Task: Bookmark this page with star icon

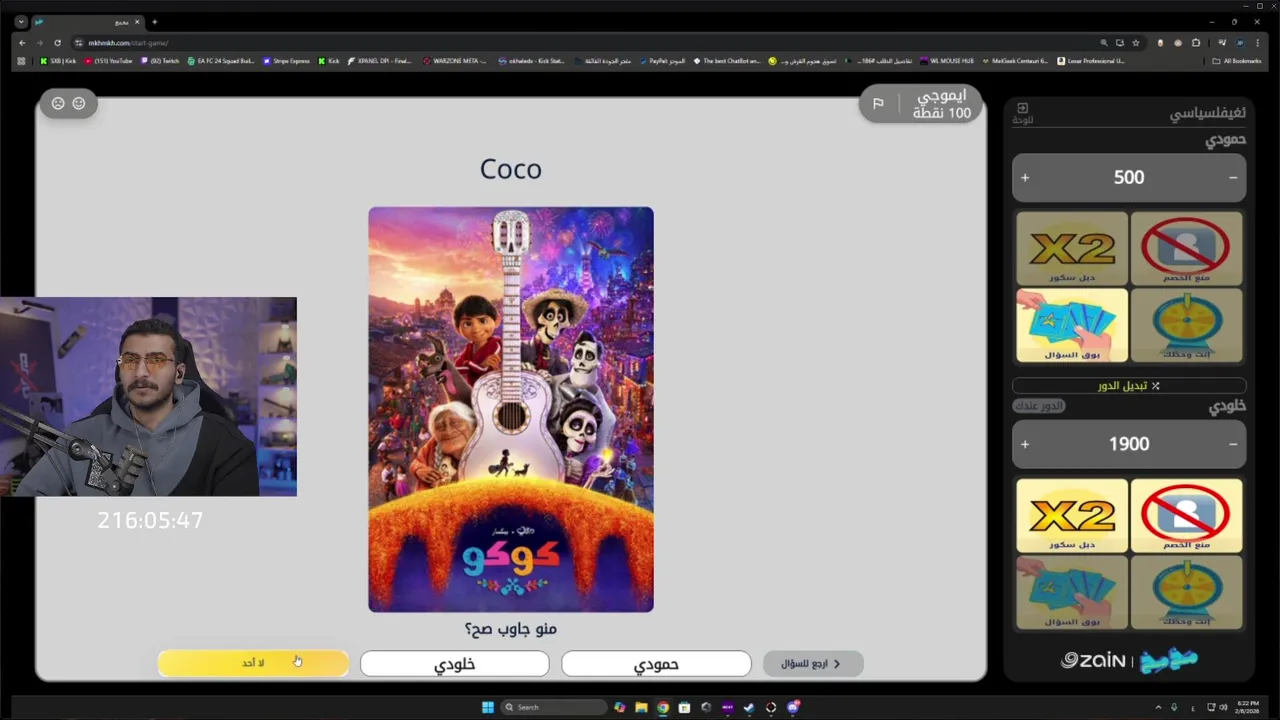Action: 1136,43
